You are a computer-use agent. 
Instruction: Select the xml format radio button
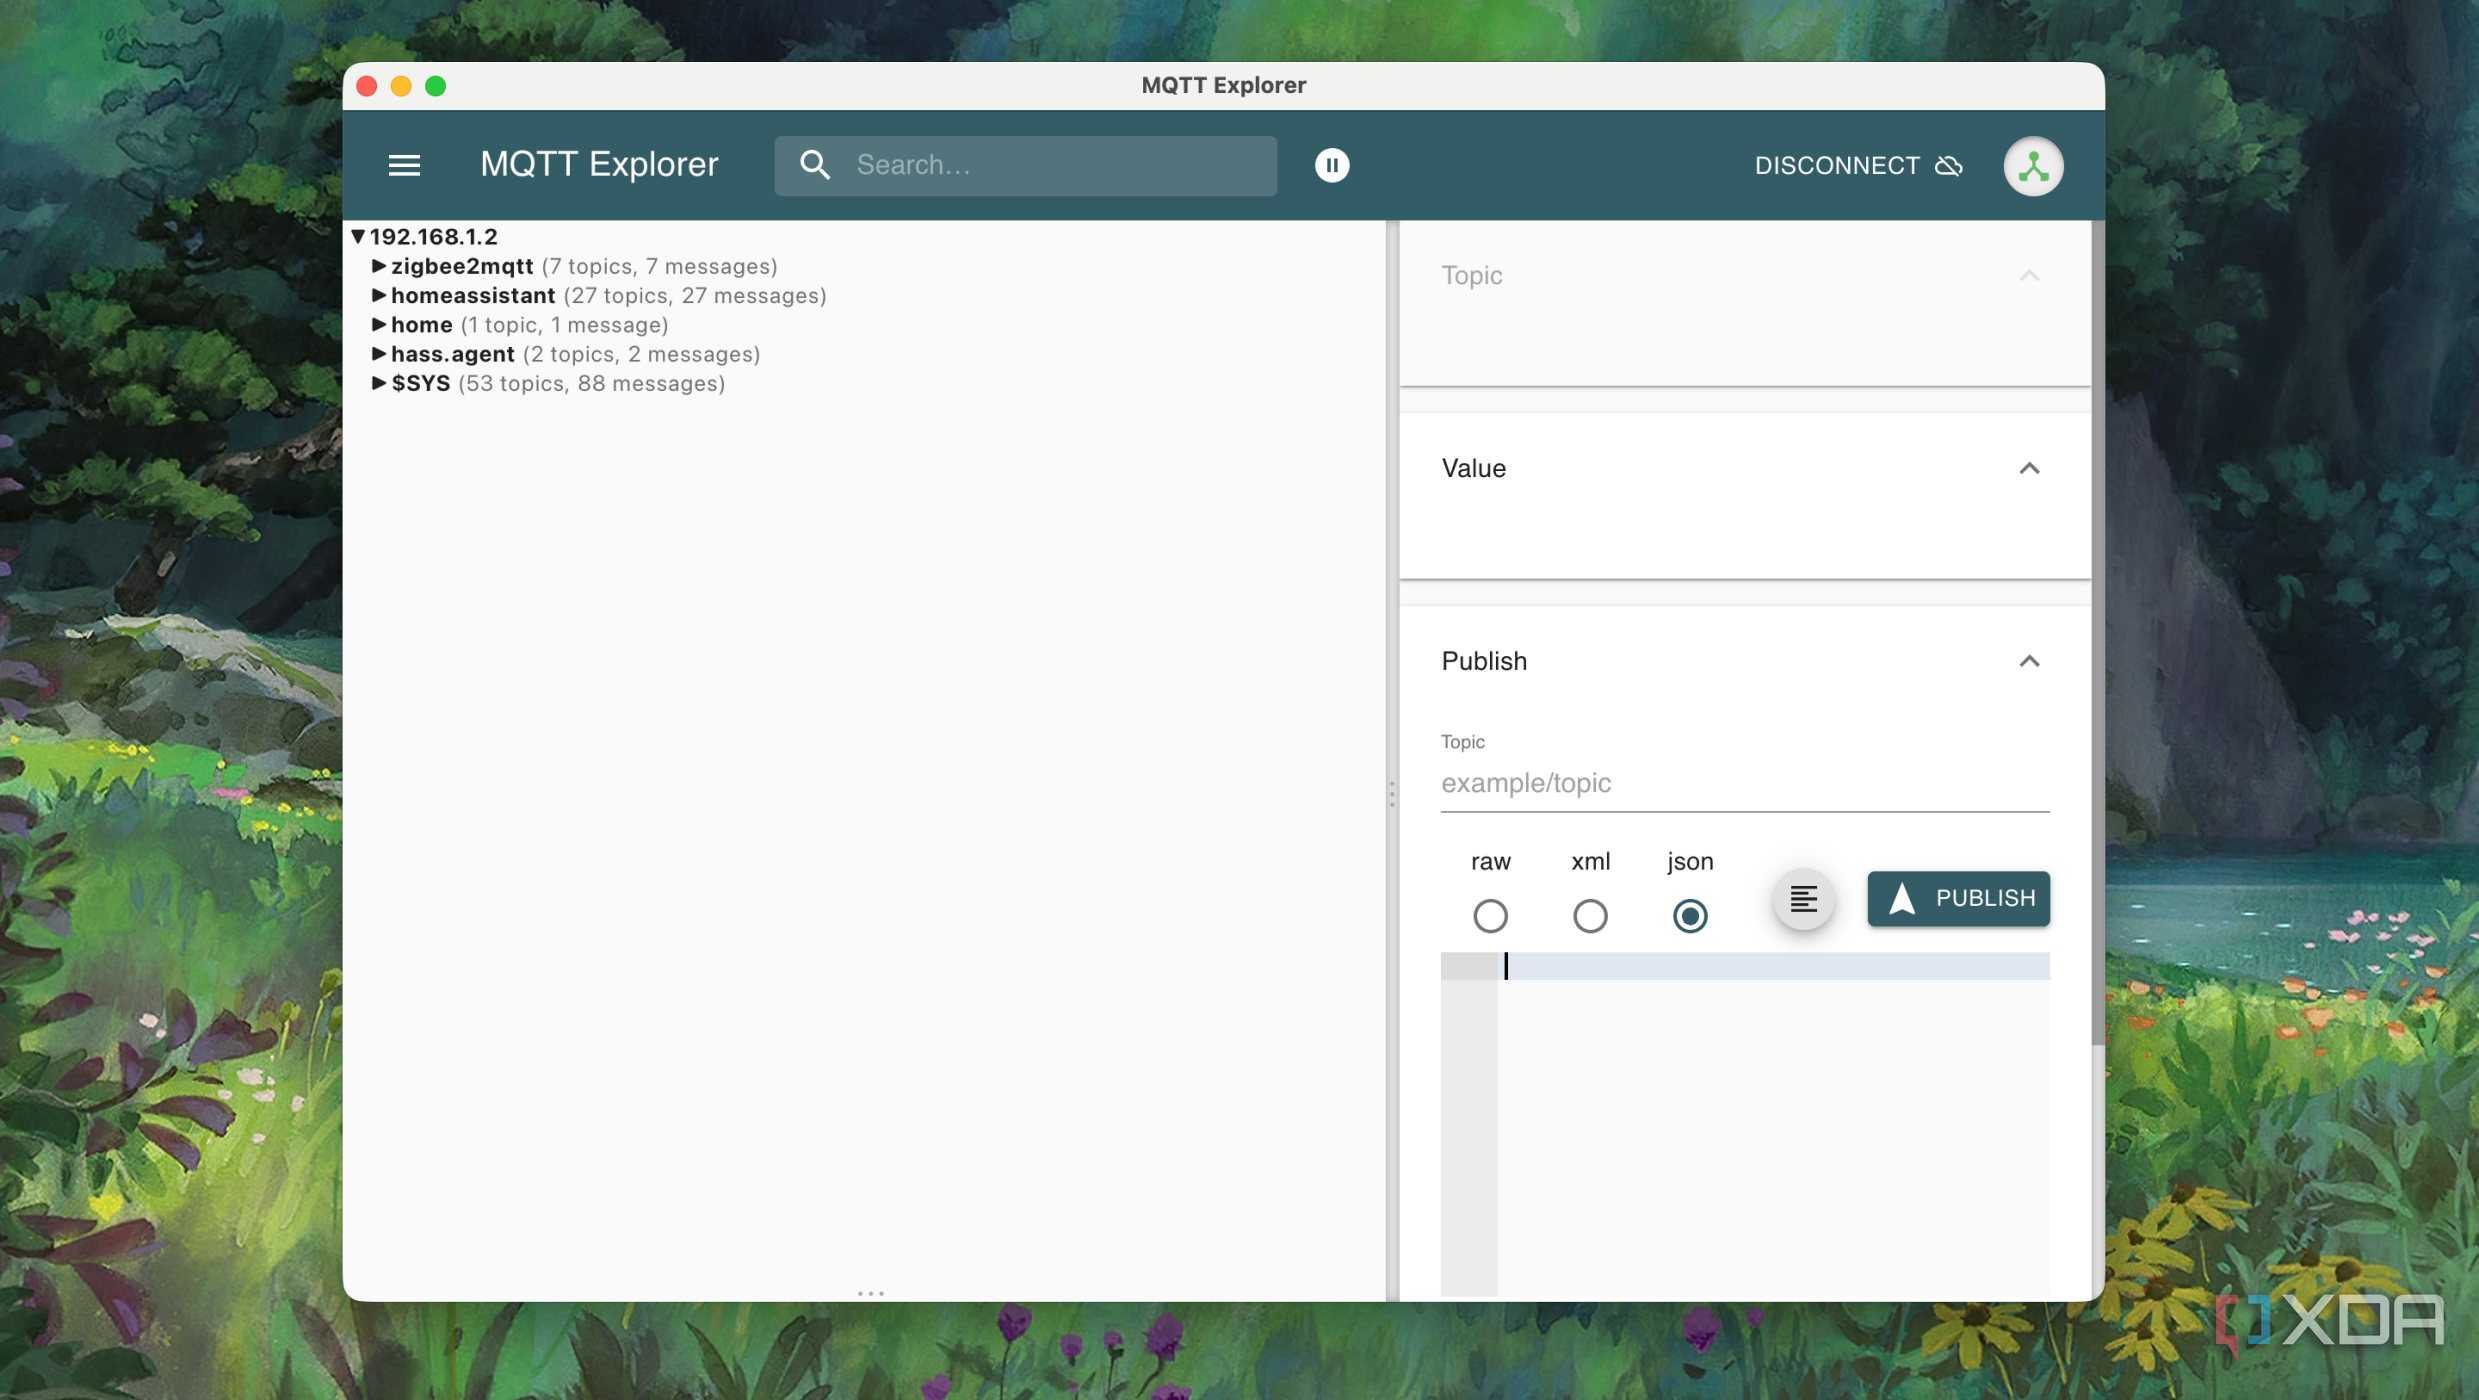click(x=1589, y=915)
